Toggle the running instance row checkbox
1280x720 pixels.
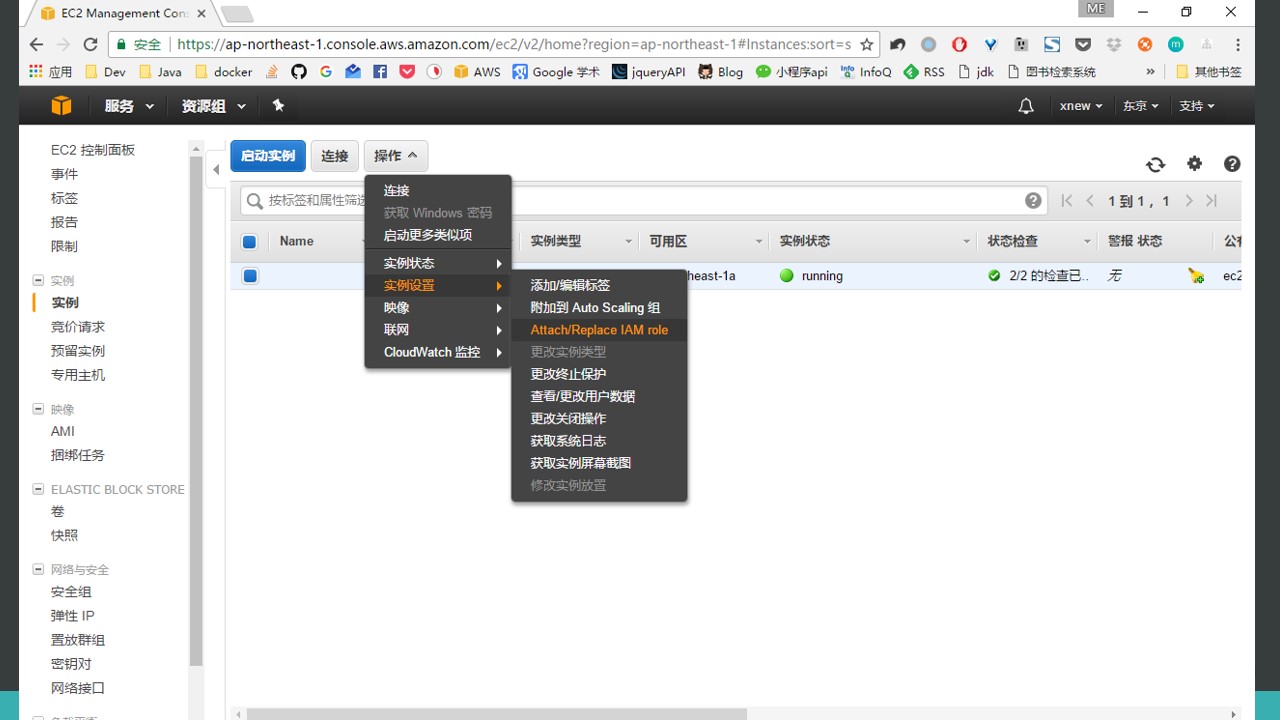(x=250, y=276)
